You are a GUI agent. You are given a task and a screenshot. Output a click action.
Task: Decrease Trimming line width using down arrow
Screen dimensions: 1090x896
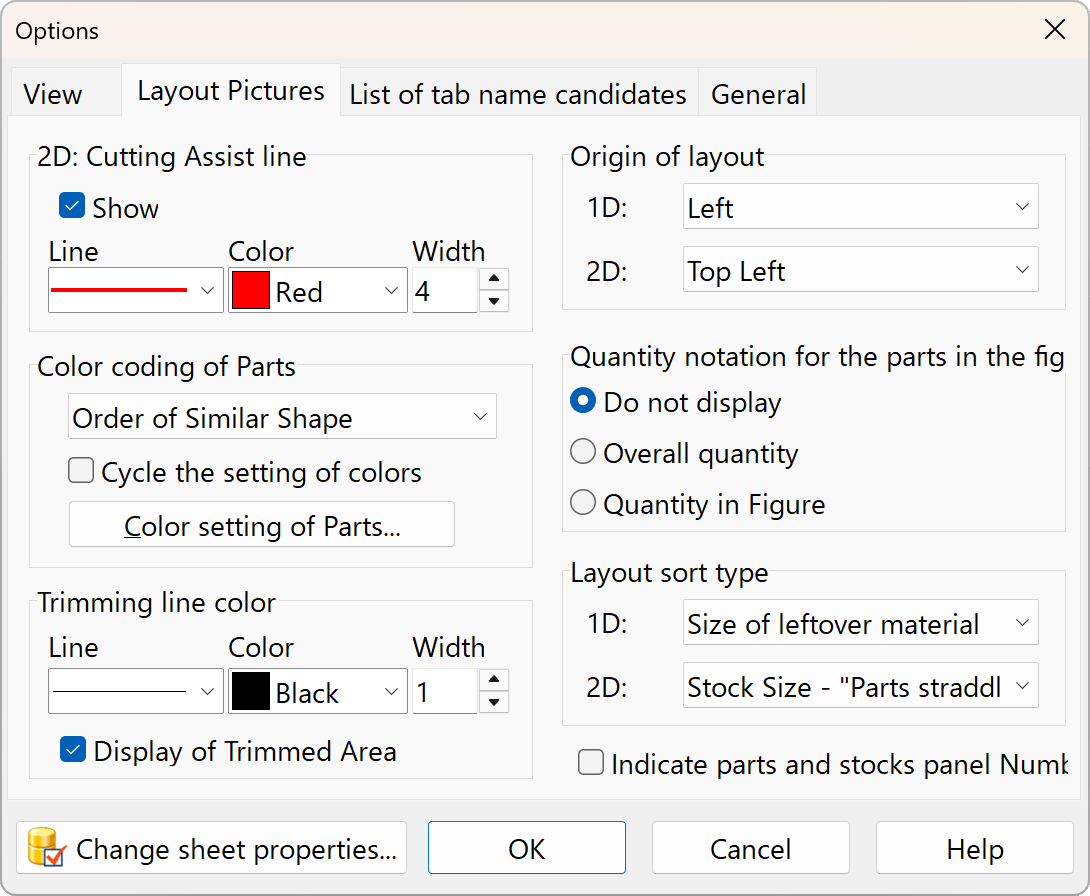494,702
